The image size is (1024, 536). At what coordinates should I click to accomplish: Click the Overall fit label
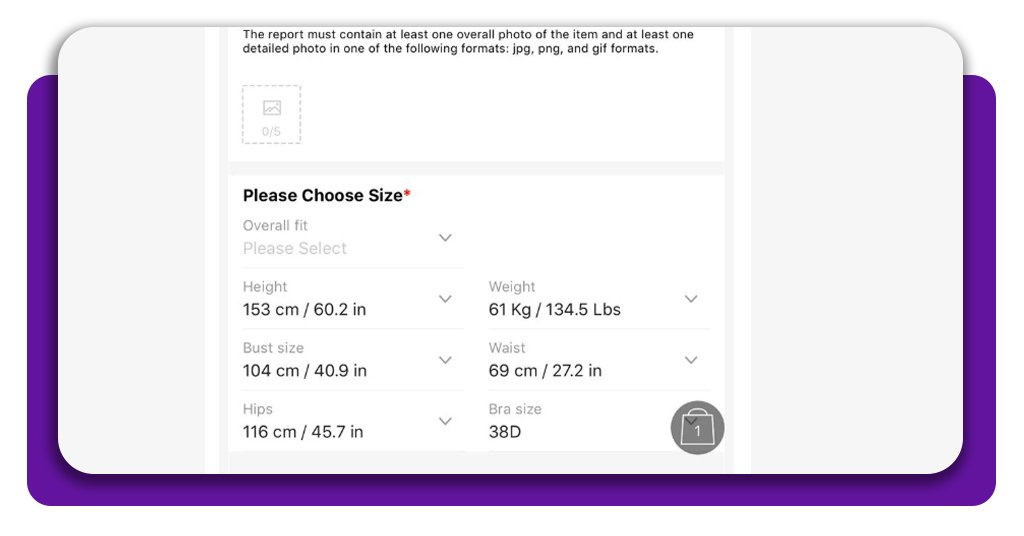[275, 226]
